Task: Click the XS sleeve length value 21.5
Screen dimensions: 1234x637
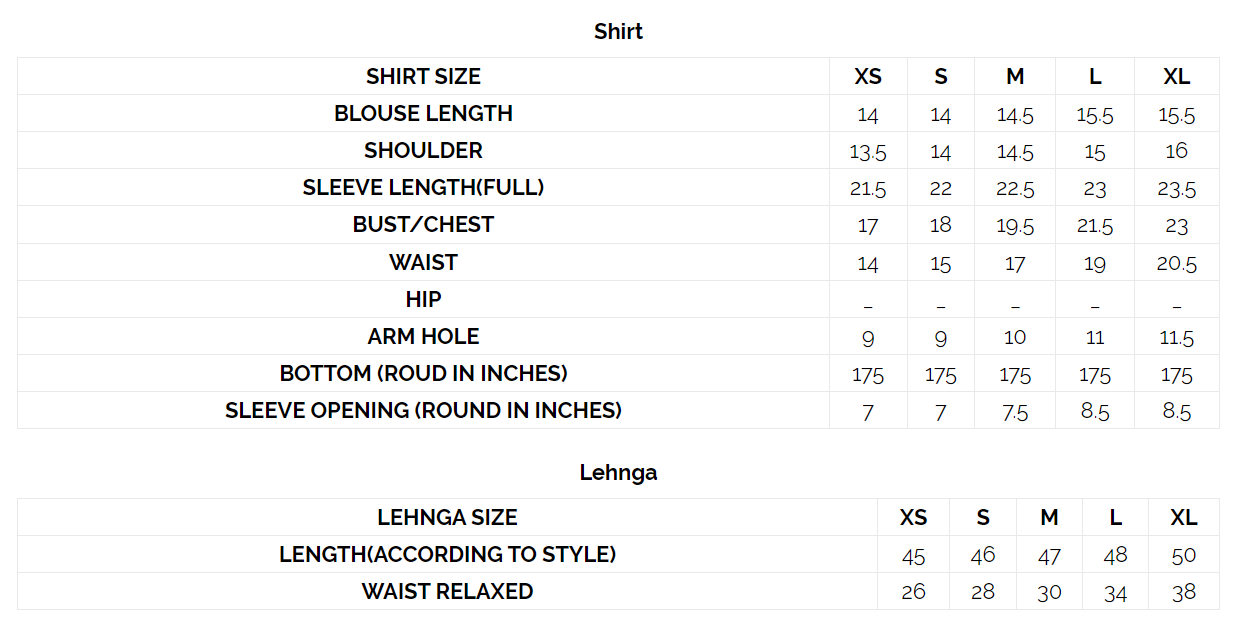Action: pos(867,189)
